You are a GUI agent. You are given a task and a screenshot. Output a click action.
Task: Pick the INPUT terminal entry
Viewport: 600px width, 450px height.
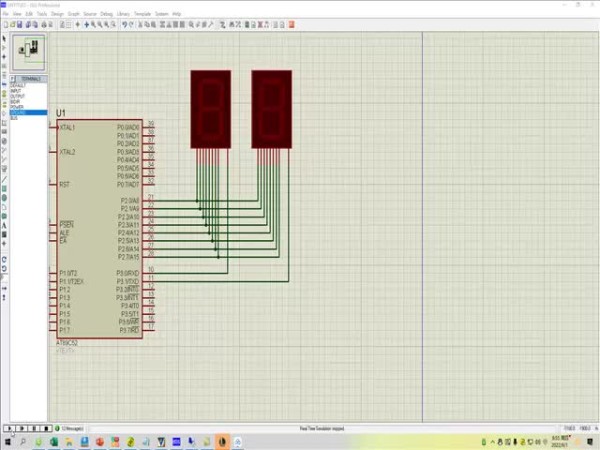point(17,90)
